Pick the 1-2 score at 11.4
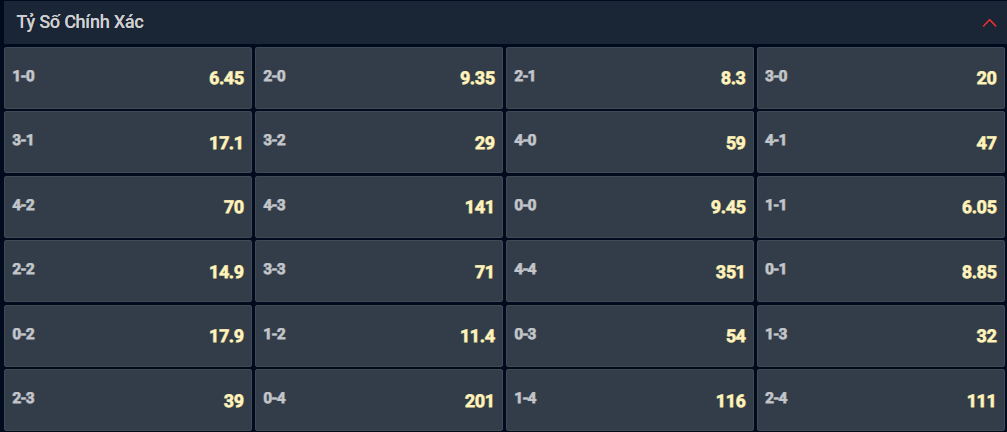Image resolution: width=1007 pixels, height=432 pixels. pyautogui.click(x=379, y=336)
